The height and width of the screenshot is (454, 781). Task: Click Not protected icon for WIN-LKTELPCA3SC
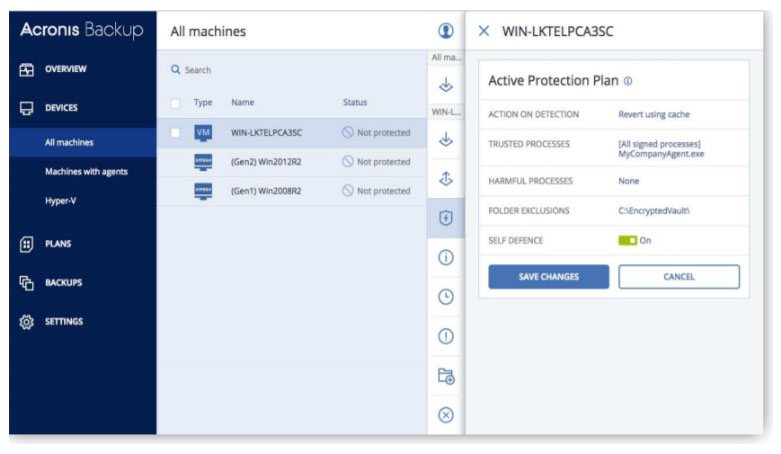348,133
